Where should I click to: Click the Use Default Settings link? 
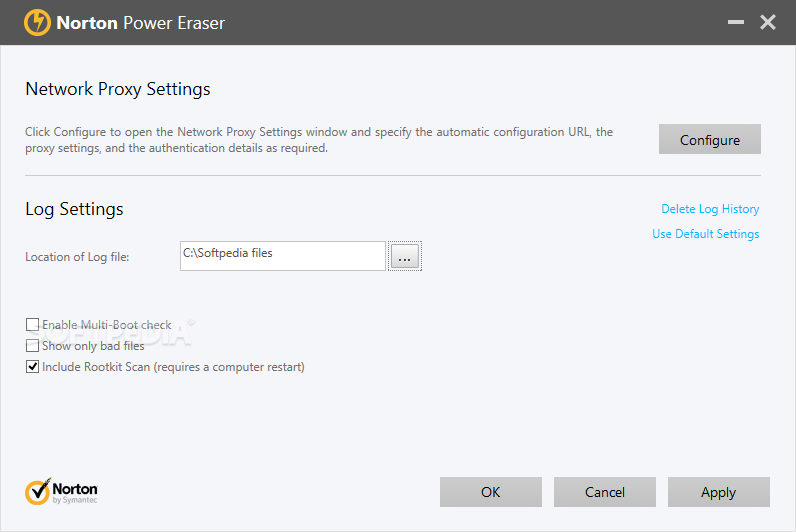tap(706, 234)
